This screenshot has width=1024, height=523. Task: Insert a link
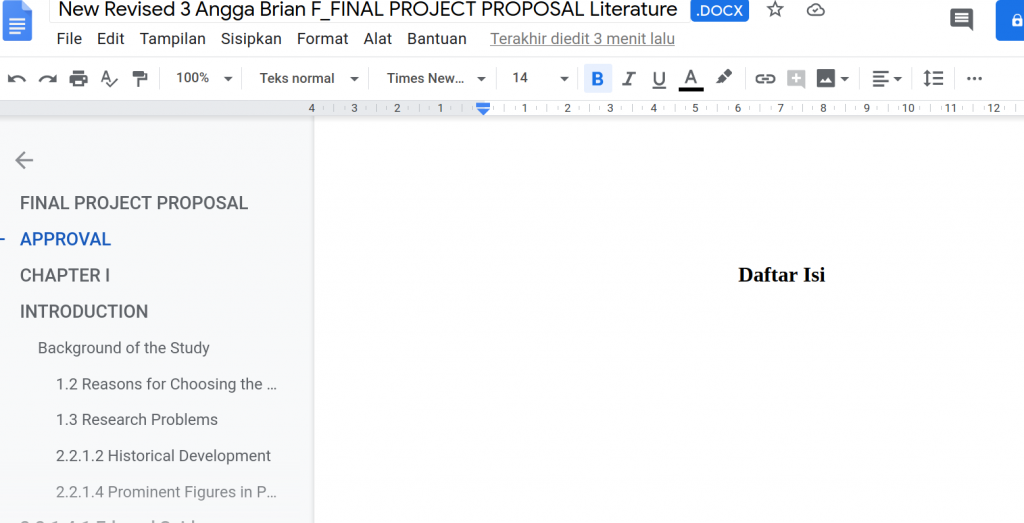click(765, 78)
